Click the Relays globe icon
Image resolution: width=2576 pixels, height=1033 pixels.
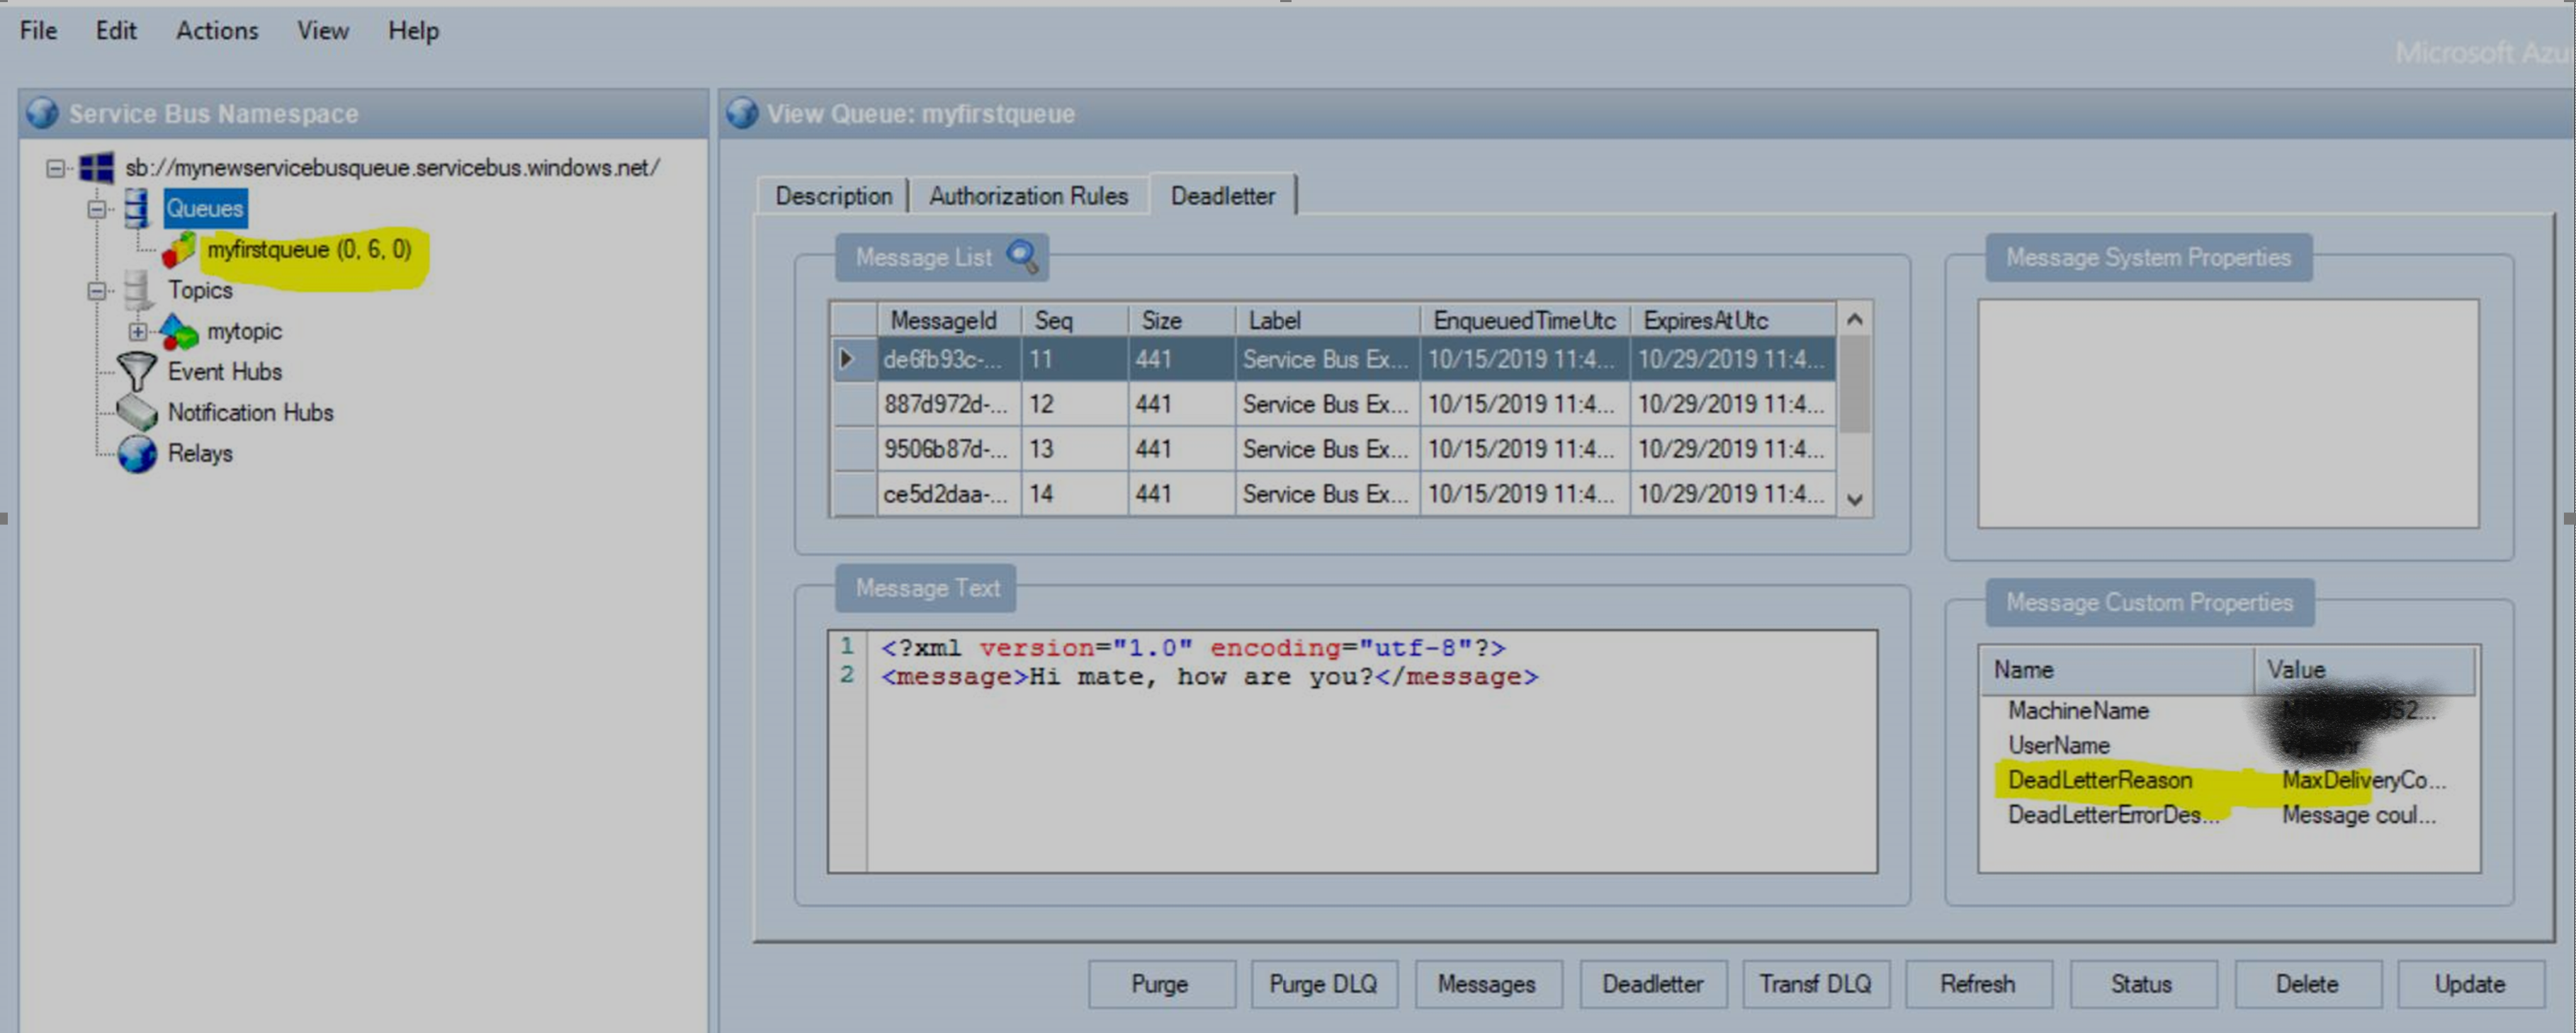[x=137, y=453]
